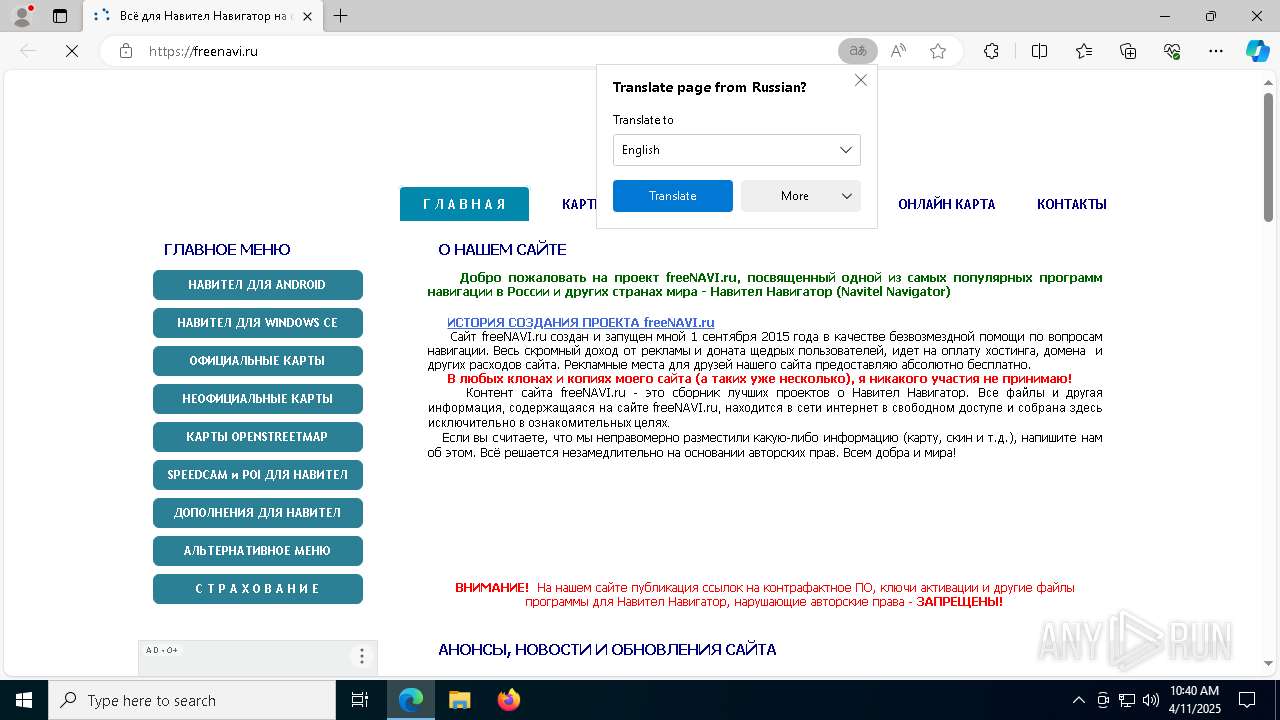Open АЛЬТЕРНАТИВНОЕ МЕНЮ button

click(x=258, y=551)
